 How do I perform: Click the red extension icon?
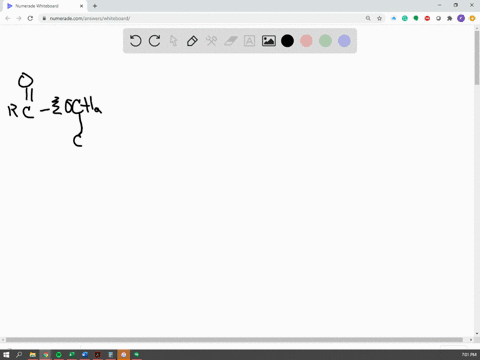pyautogui.click(x=427, y=18)
